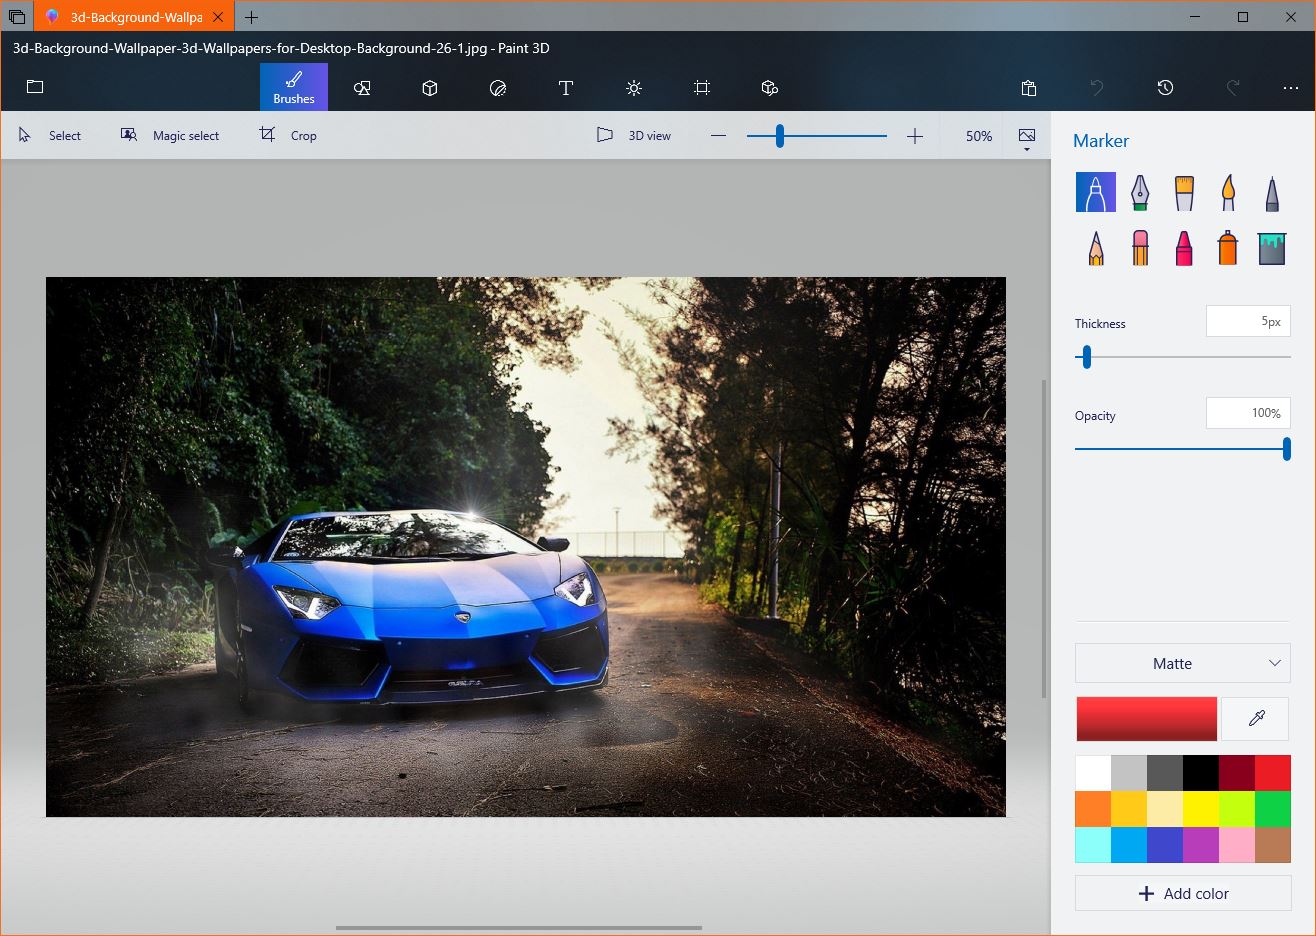
Task: Activate the Select tool
Action: pyautogui.click(x=50, y=135)
